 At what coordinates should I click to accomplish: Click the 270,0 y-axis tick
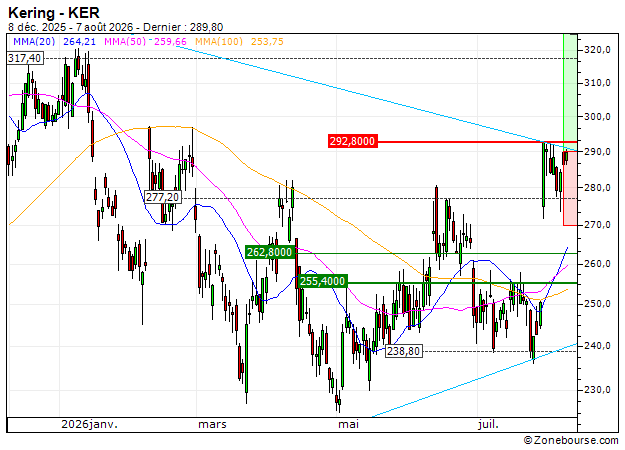(597, 225)
